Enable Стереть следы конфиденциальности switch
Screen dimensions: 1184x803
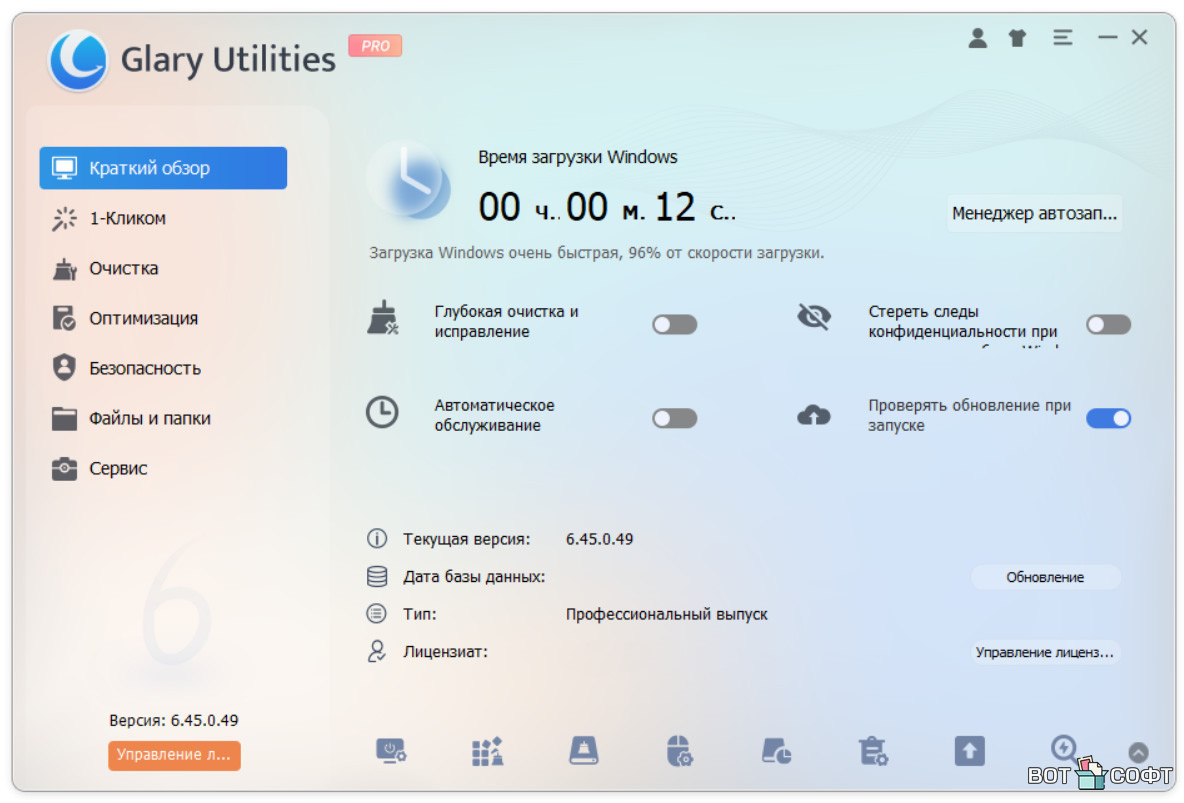[1108, 325]
